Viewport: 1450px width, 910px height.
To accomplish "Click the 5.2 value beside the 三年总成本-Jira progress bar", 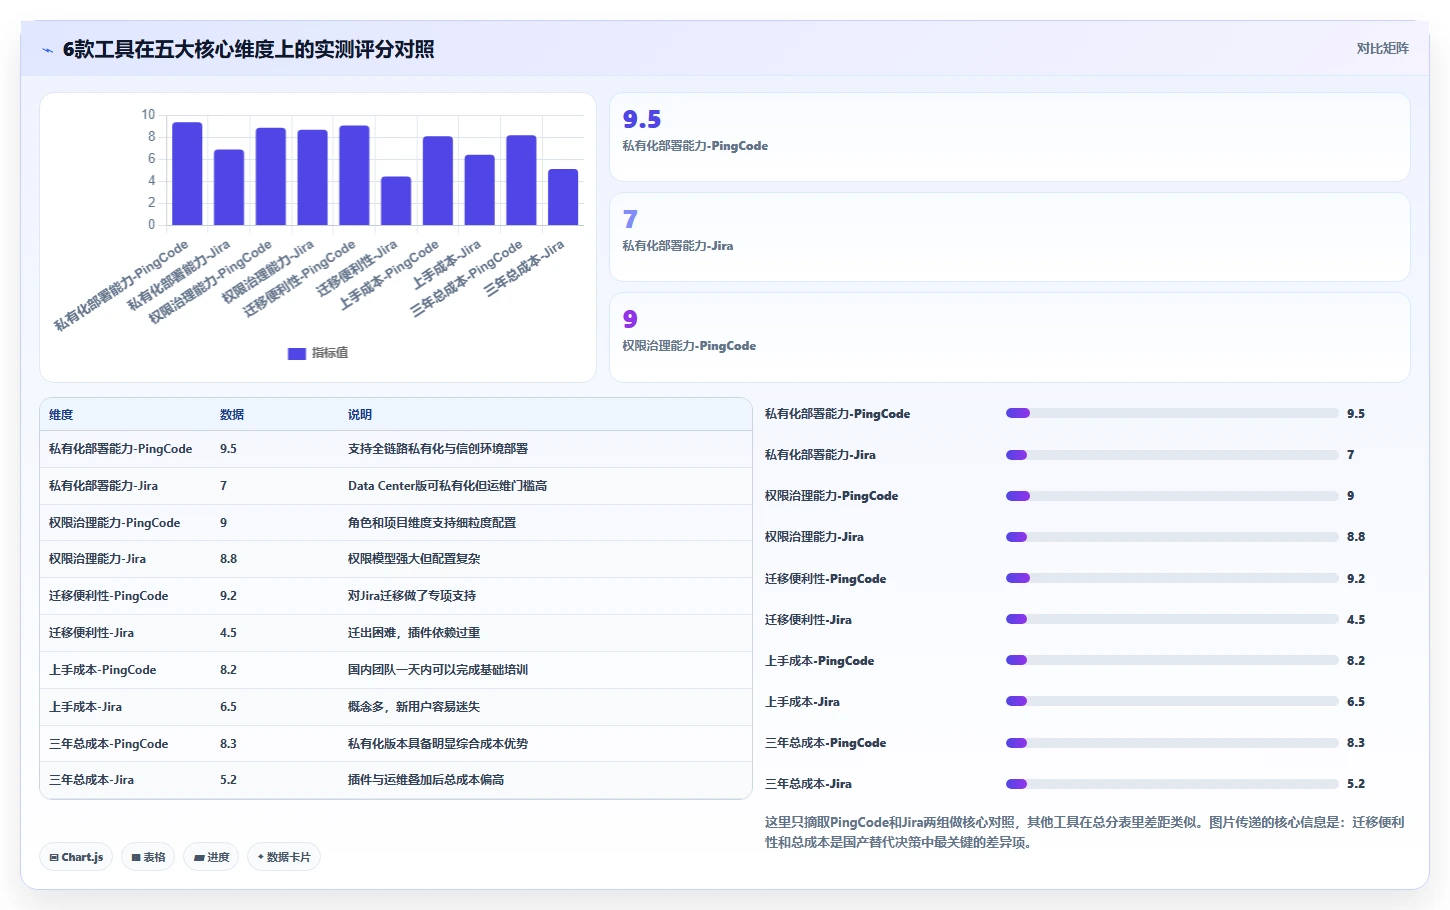I will tap(1355, 784).
